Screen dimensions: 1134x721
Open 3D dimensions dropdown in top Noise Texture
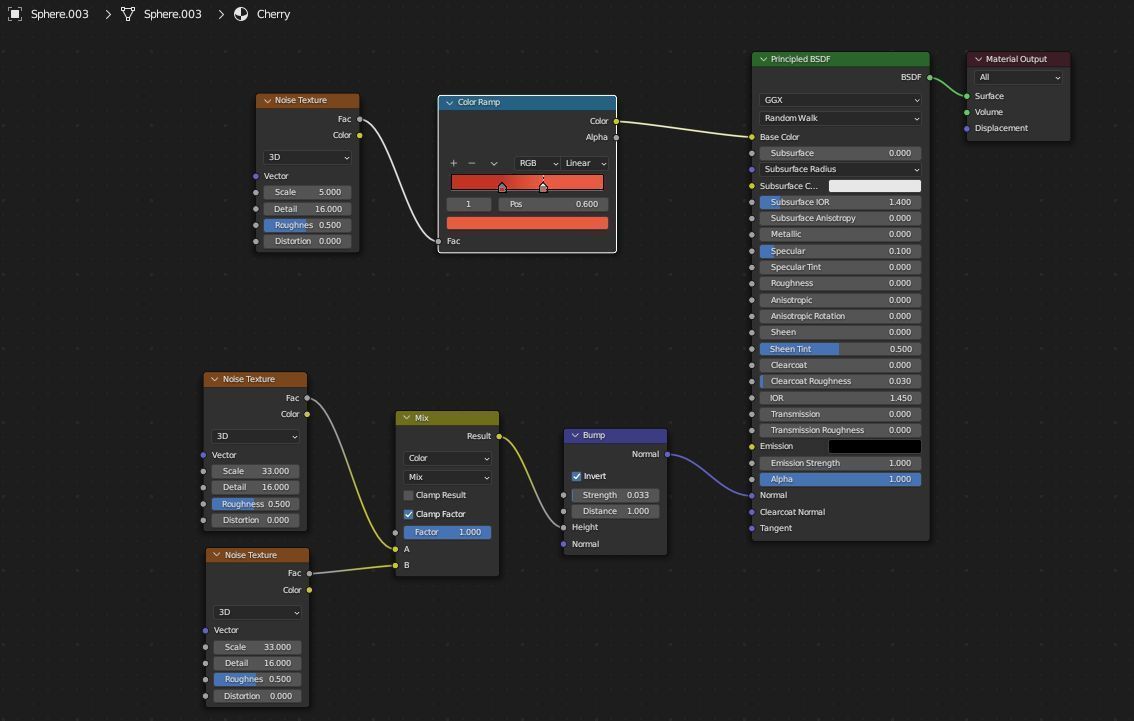coord(307,157)
